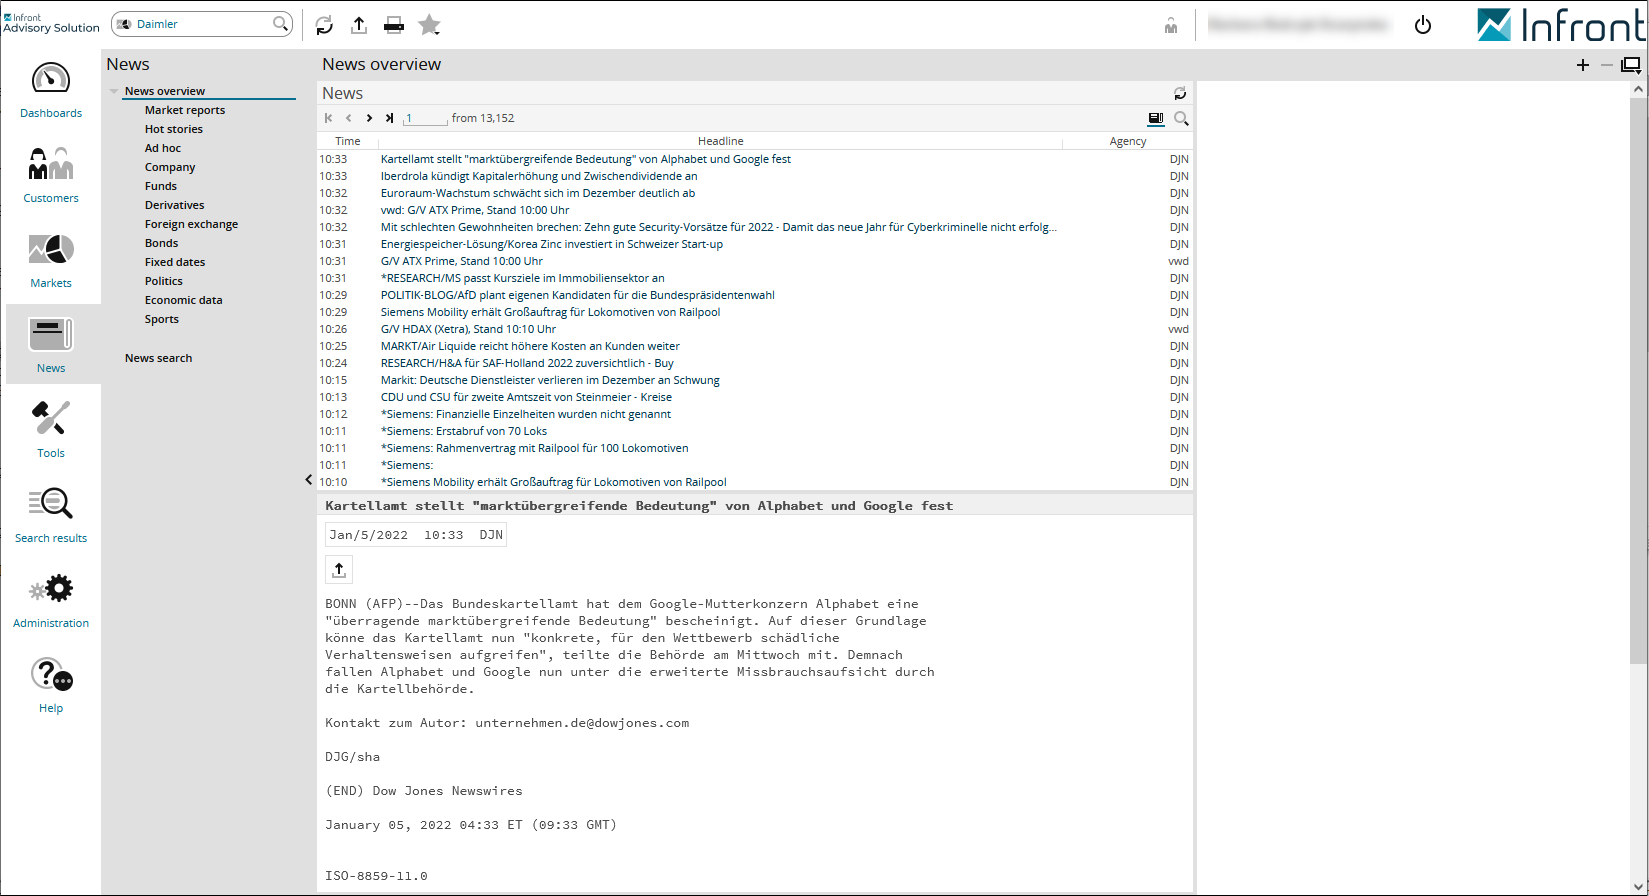Collapse the News overview tree node
Screen dimensions: 1649x896
114,91
